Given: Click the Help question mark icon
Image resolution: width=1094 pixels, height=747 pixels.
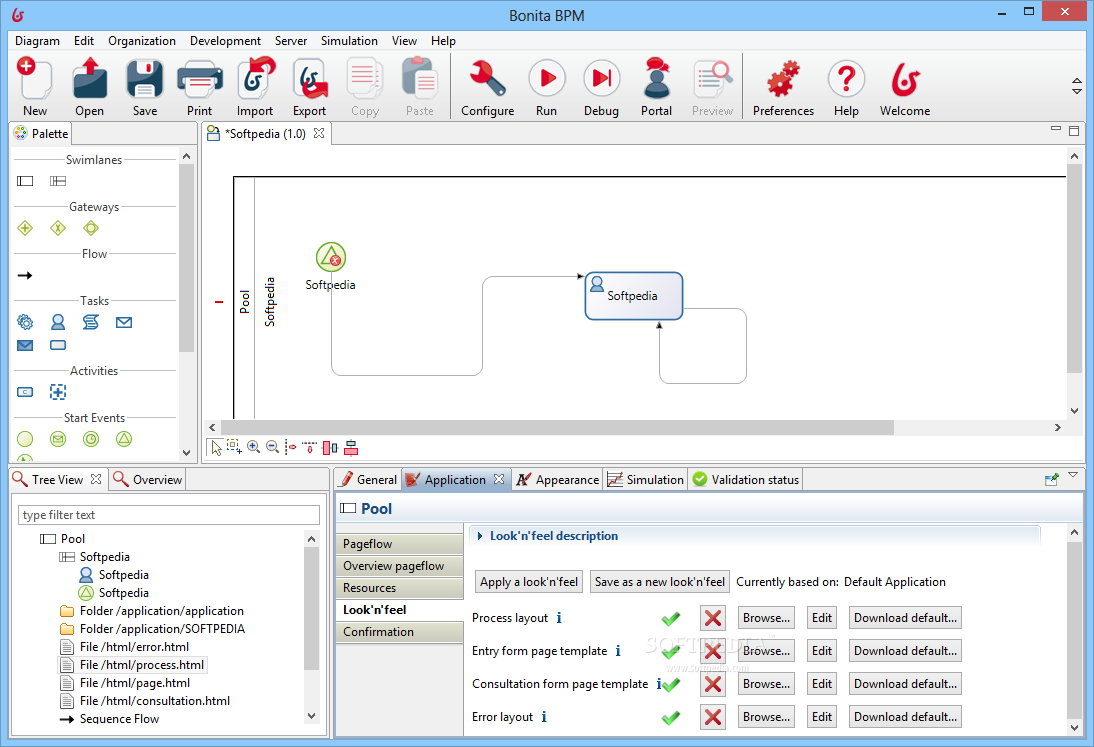Looking at the screenshot, I should pos(846,78).
